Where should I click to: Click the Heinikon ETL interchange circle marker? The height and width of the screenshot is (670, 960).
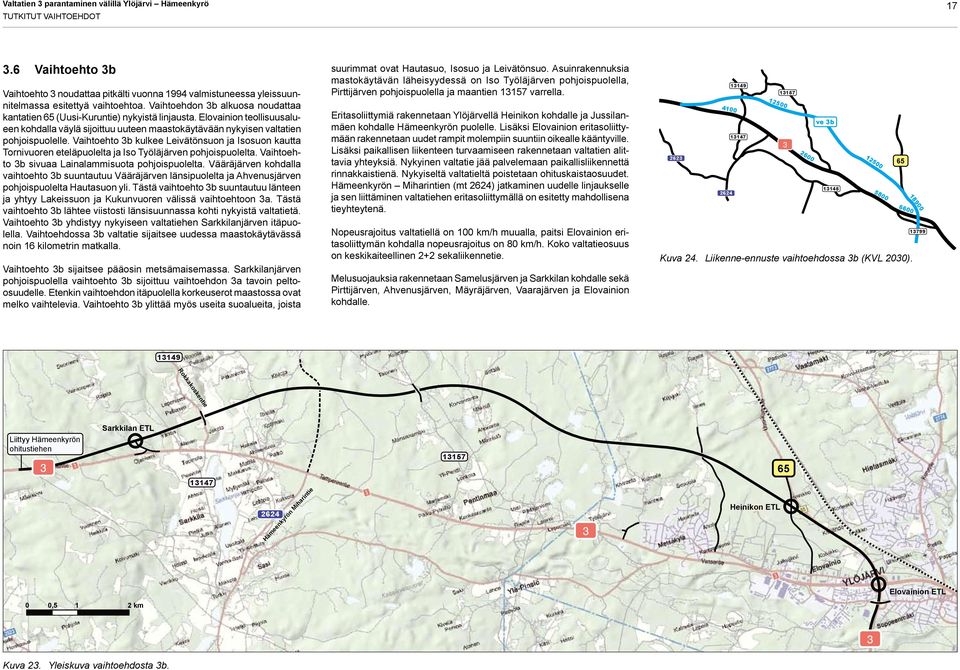pyautogui.click(x=791, y=506)
